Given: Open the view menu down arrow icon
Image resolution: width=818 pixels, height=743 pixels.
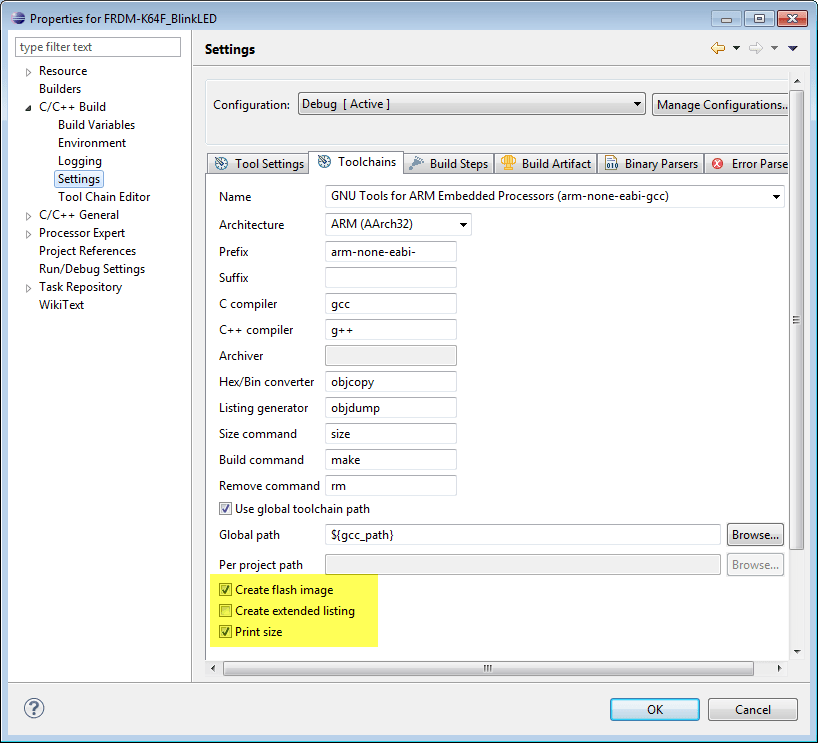Looking at the screenshot, I should point(791,47).
